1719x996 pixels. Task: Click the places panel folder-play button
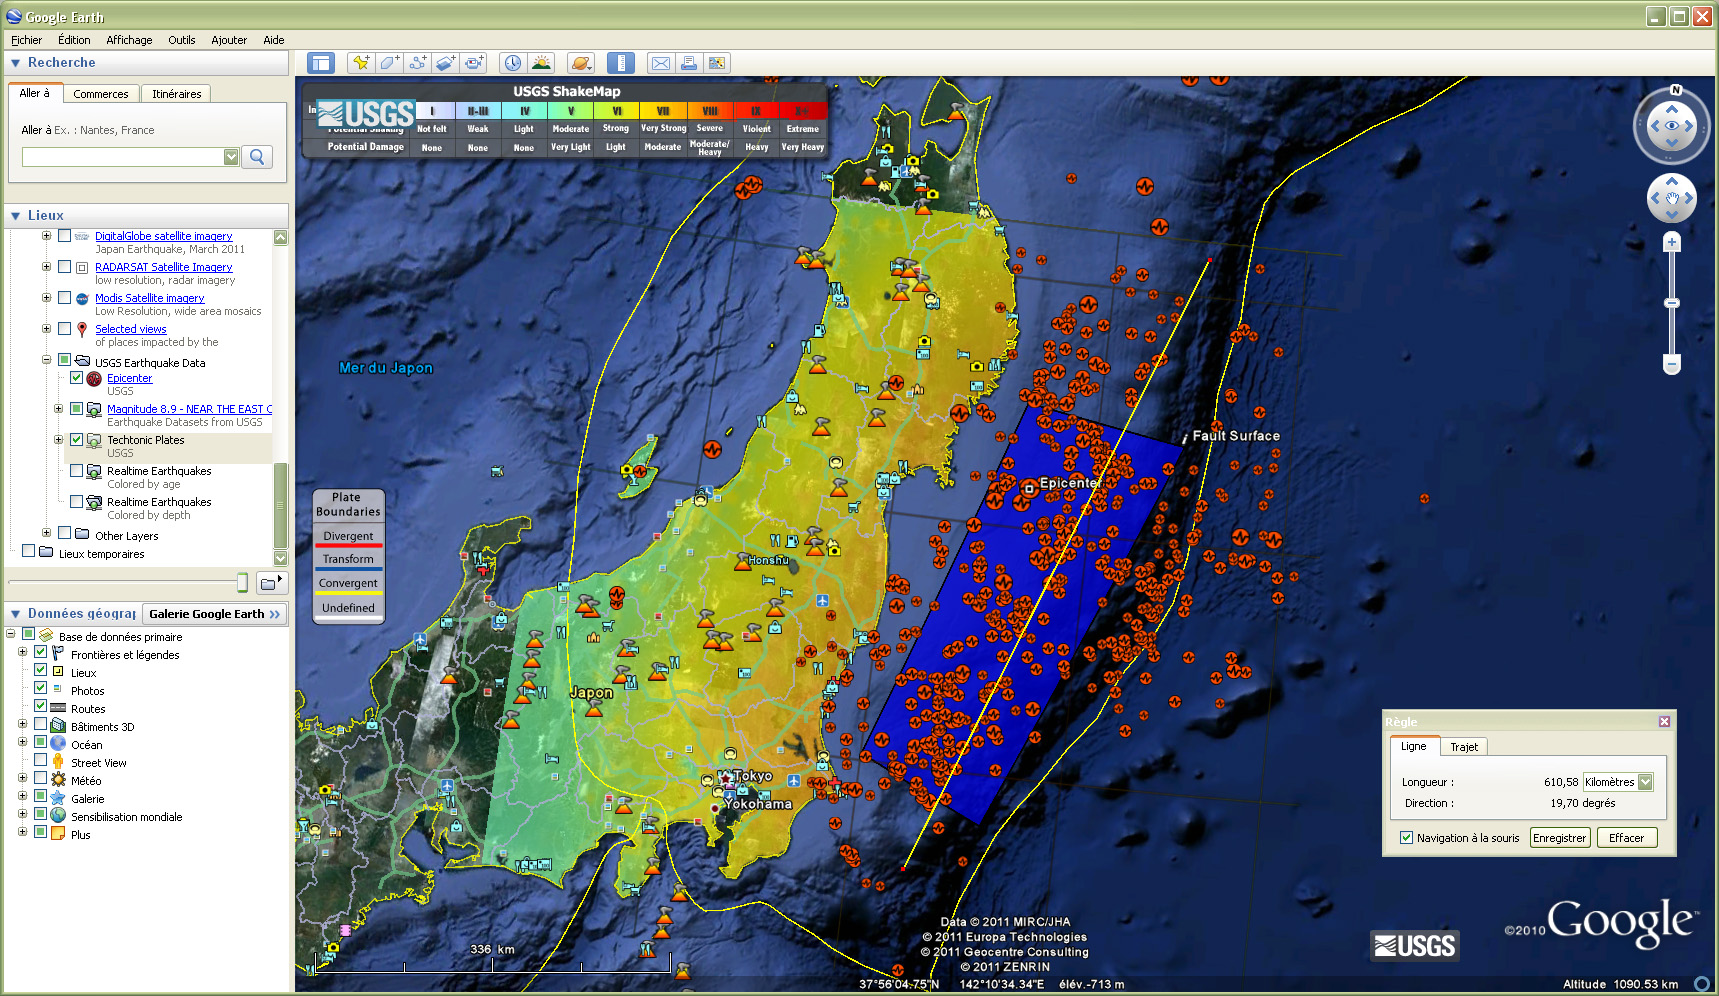coord(271,583)
